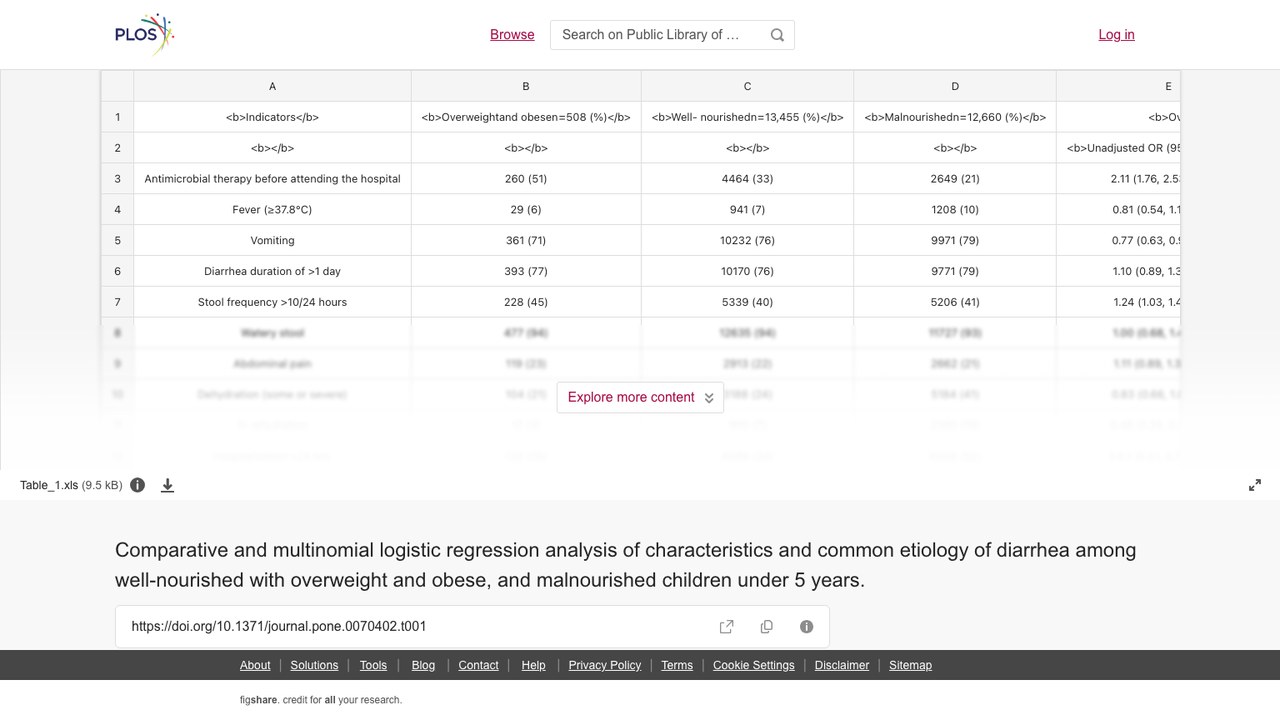
Task: Click the figshare footer text
Action: coord(320,700)
